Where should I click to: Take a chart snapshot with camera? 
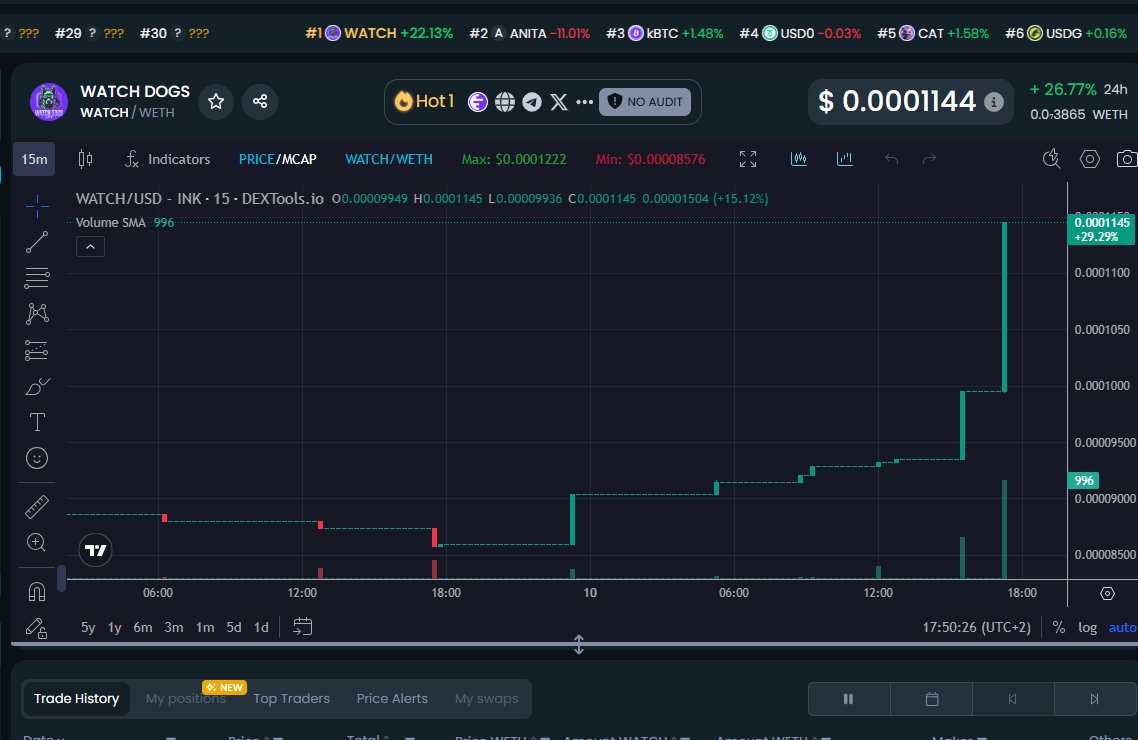1126,159
